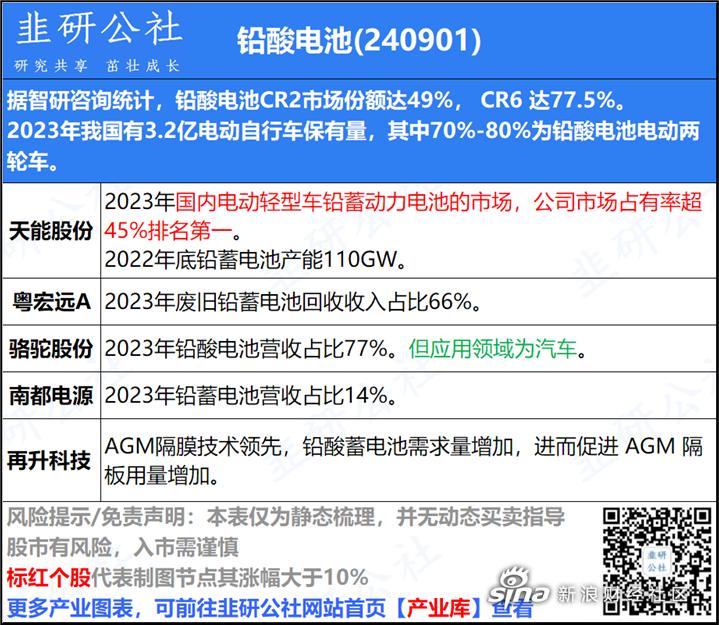Click green text 但应用领域为汽车
Screen dimensions: 719x625
[x=492, y=349]
